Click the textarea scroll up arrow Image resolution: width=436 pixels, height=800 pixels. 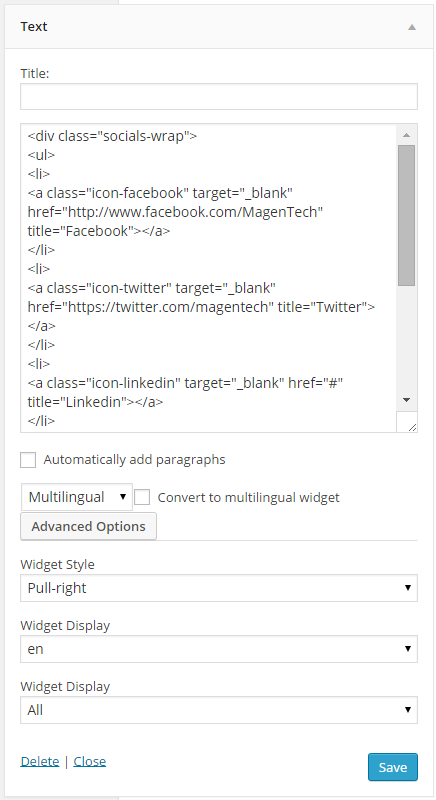(406, 135)
